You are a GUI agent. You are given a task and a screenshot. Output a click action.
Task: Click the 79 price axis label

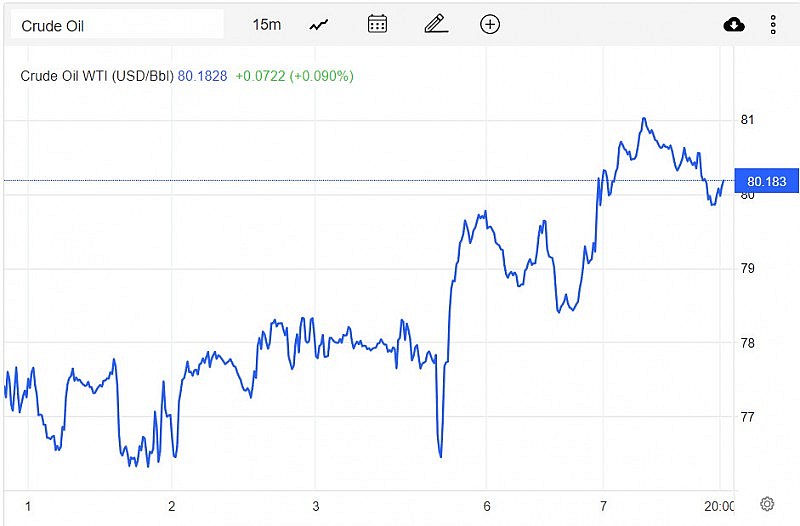click(746, 269)
